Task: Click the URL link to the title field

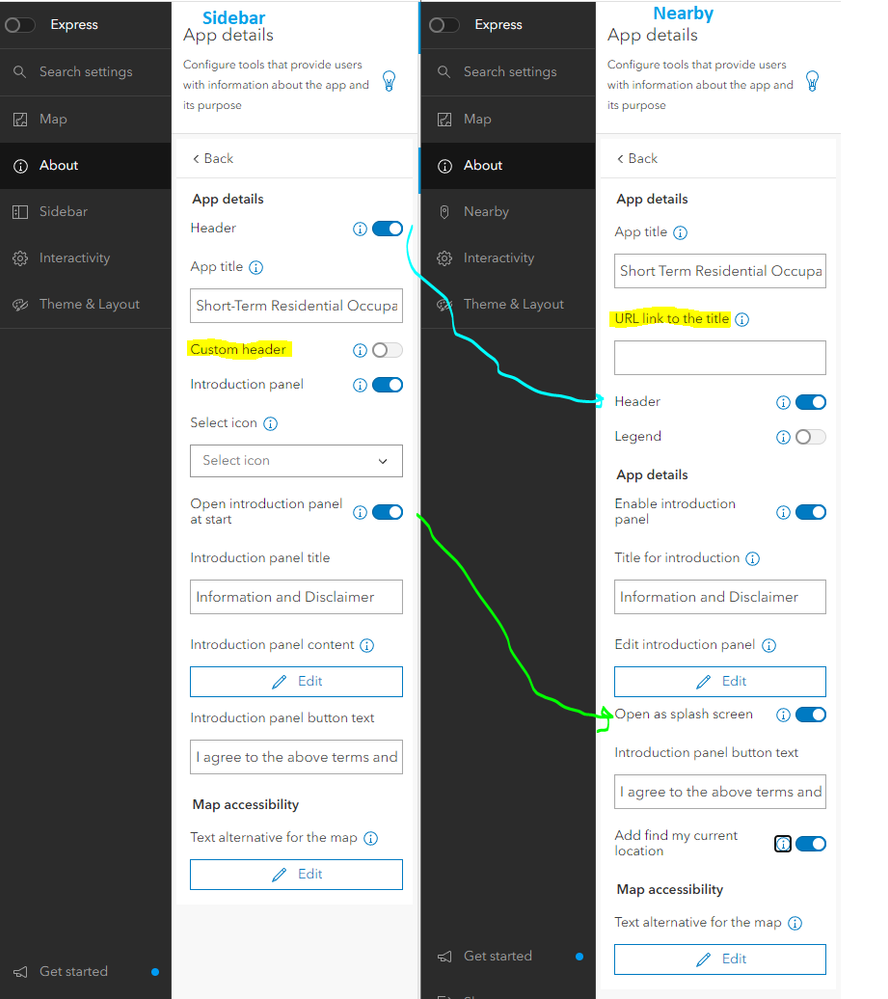Action: tap(720, 357)
